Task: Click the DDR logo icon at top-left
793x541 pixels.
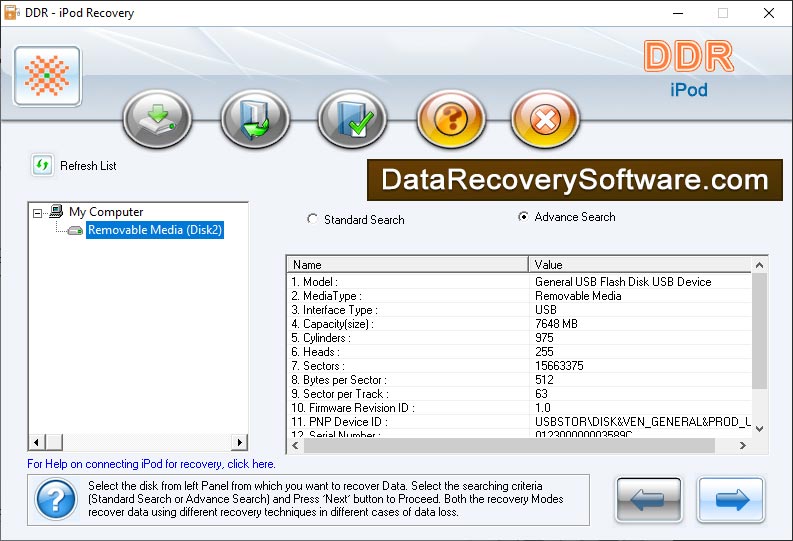Action: pos(47,76)
